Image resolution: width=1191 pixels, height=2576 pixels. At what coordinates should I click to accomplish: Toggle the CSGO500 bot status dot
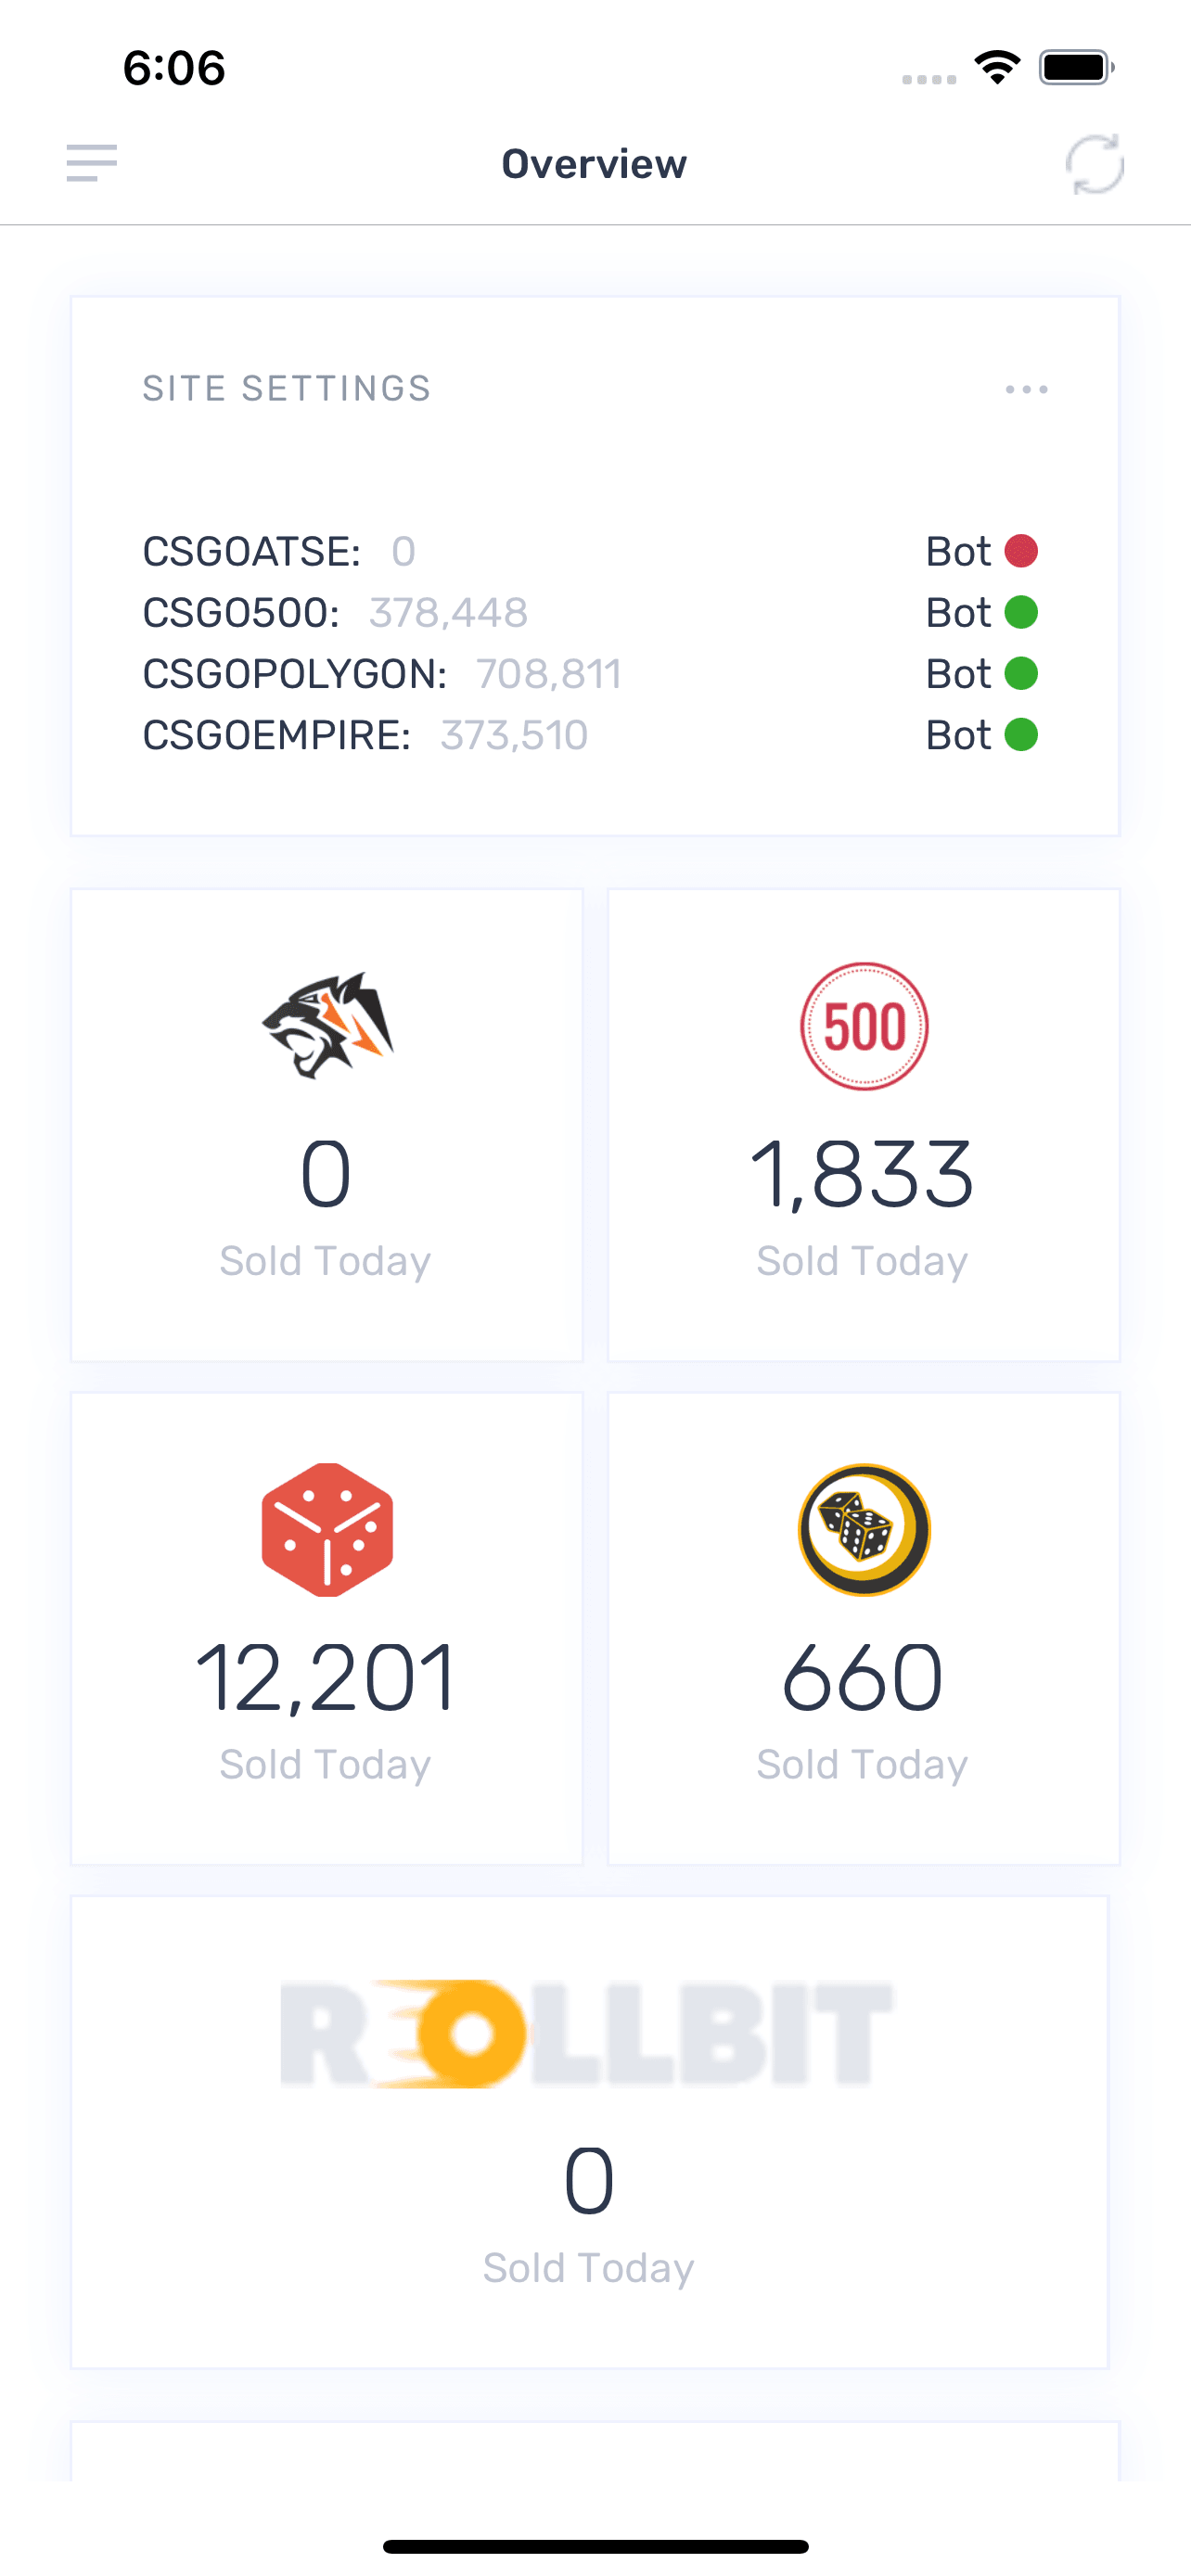1021,612
